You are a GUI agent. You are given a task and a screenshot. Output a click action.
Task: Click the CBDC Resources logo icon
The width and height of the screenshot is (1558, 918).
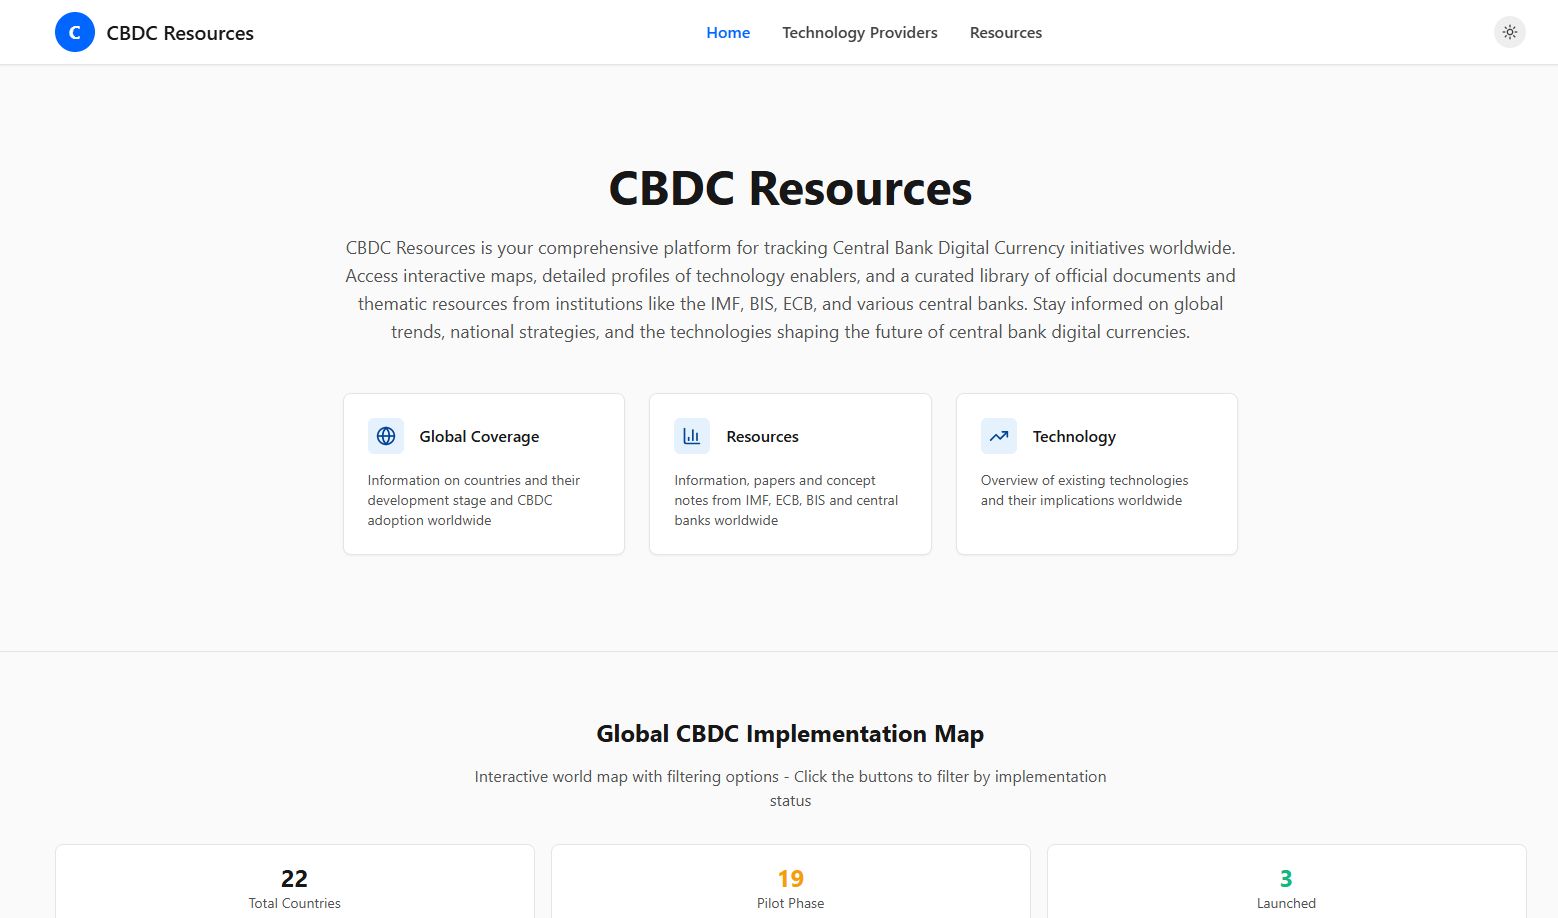pos(74,32)
